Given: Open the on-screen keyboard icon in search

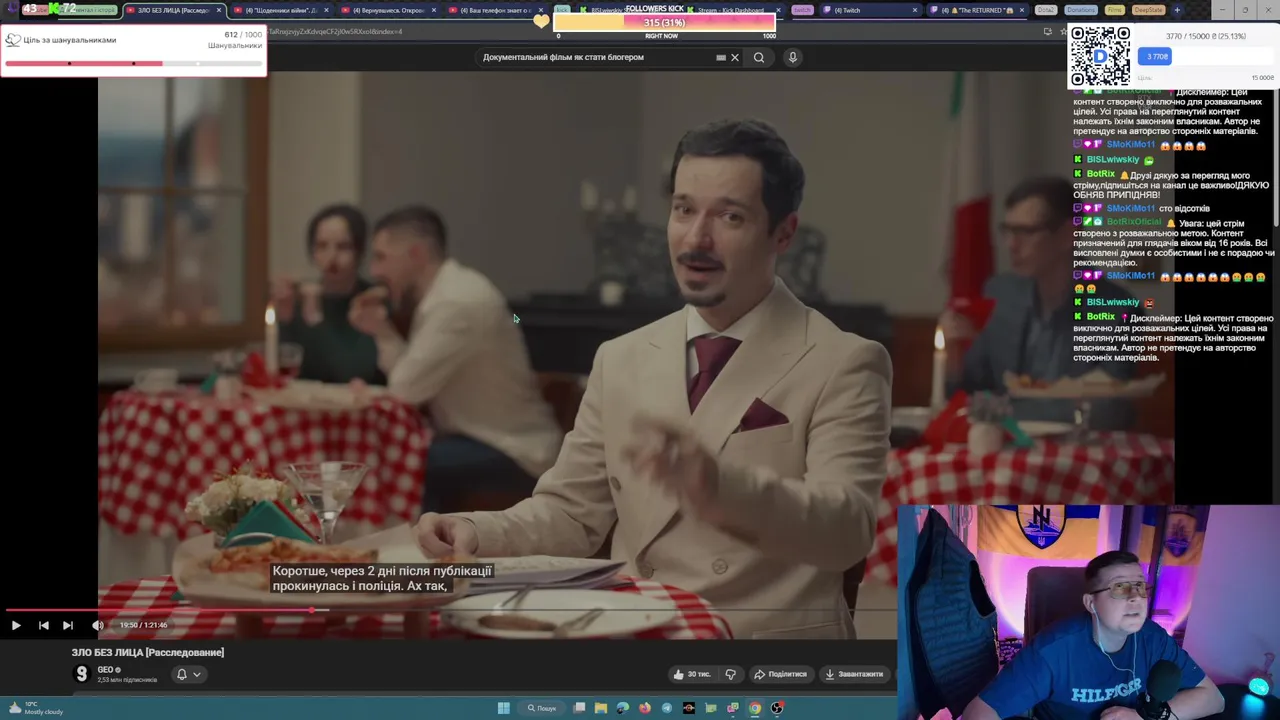Looking at the screenshot, I should point(721,57).
